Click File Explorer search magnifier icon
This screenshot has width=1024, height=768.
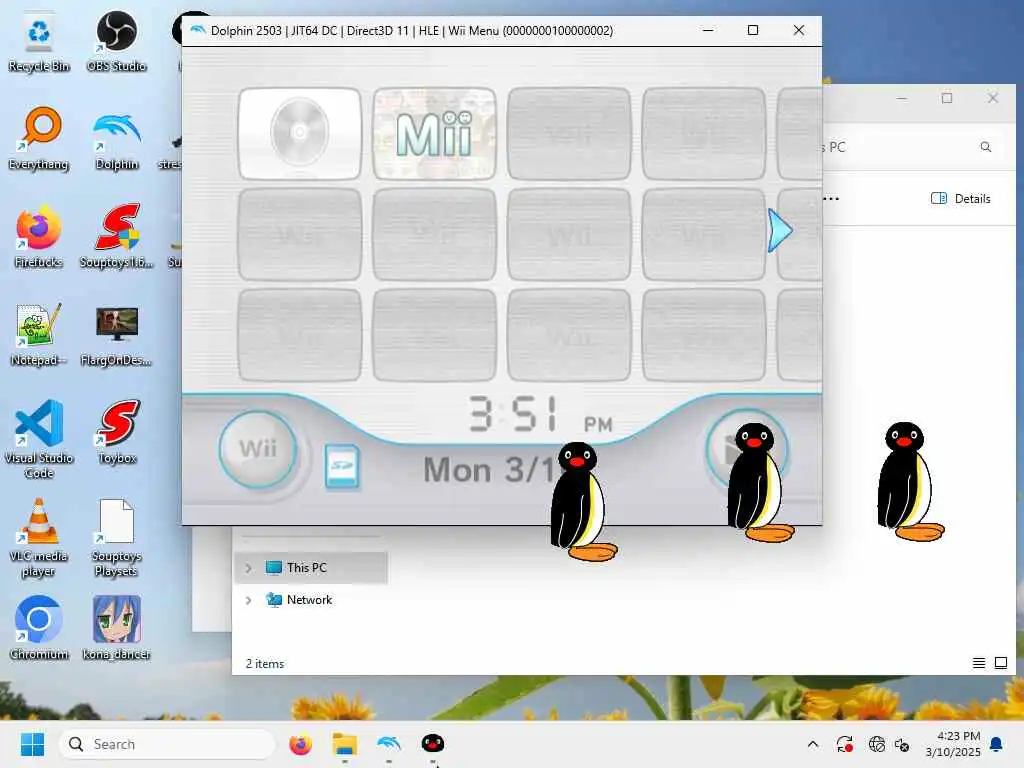click(x=985, y=147)
